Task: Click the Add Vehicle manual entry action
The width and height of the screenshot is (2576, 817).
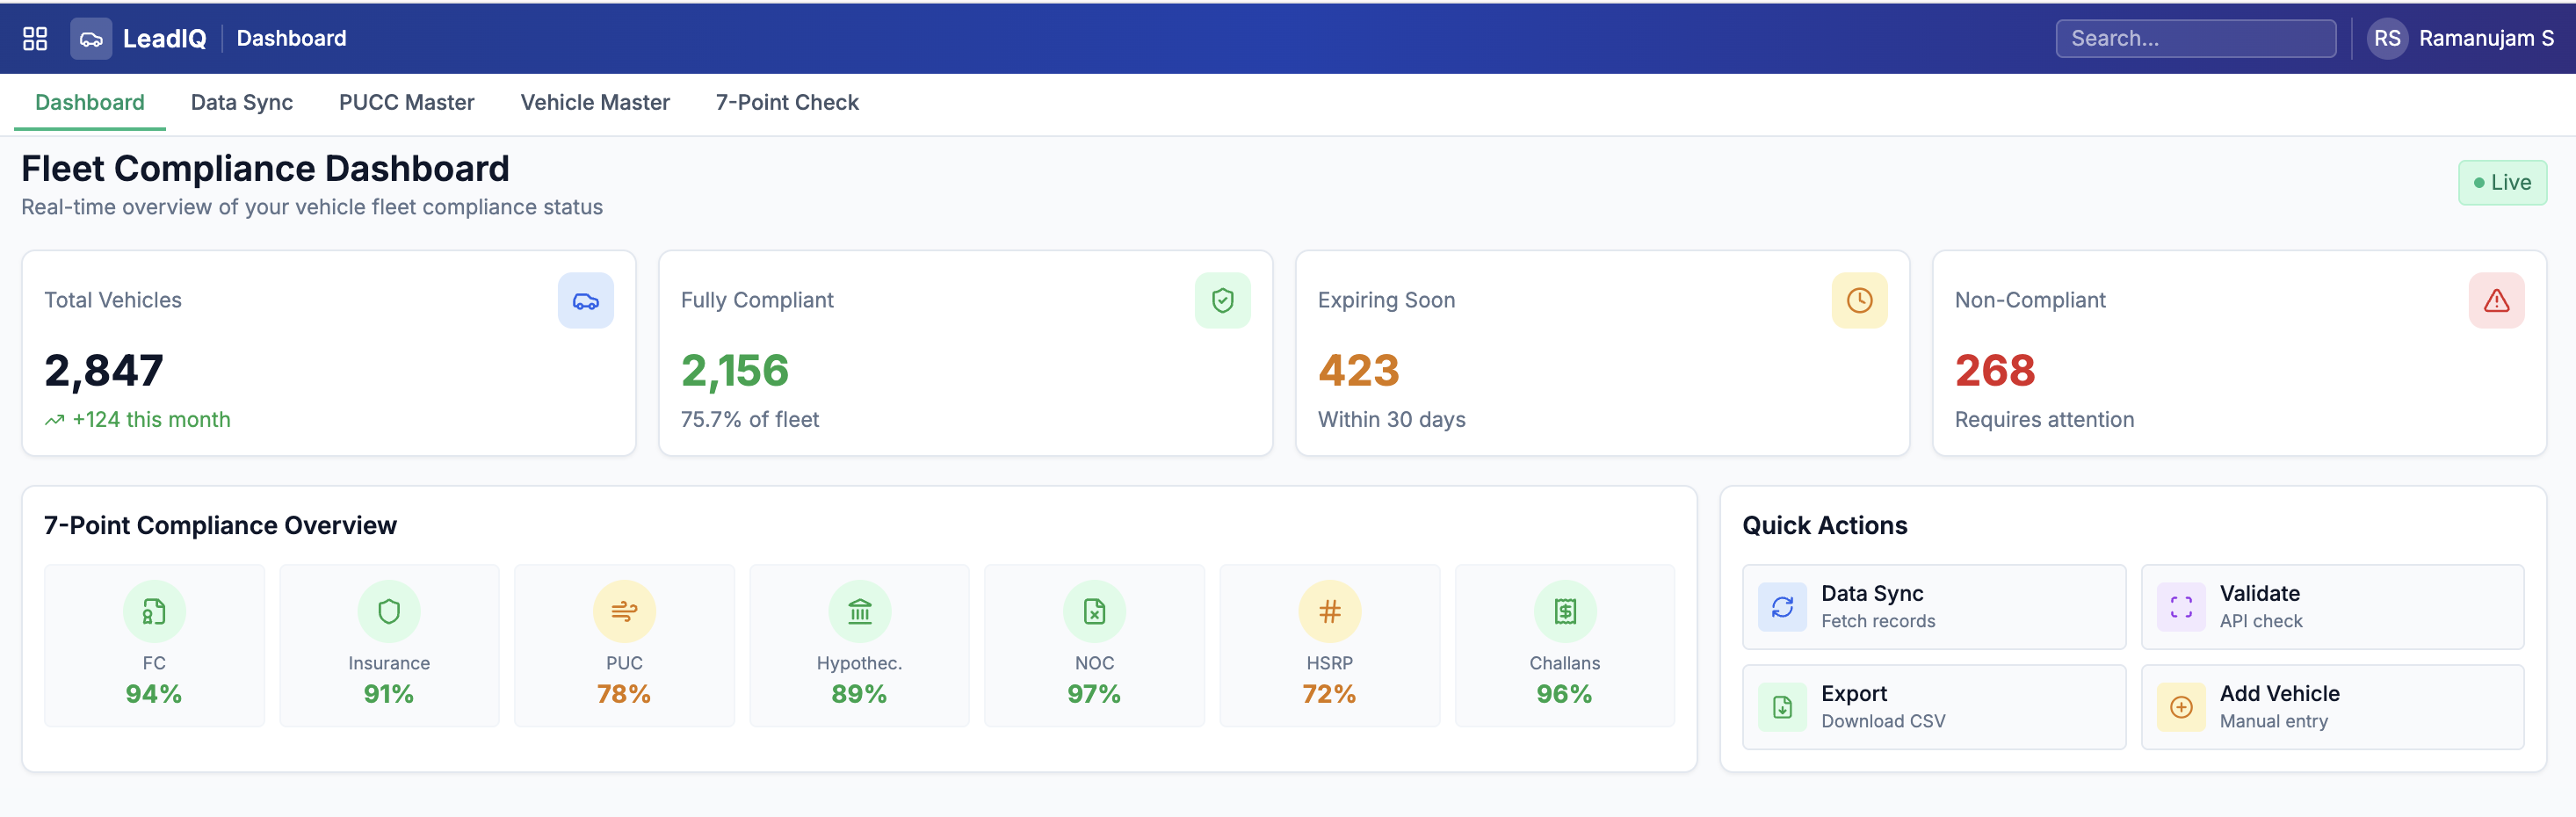Action: click(2333, 706)
